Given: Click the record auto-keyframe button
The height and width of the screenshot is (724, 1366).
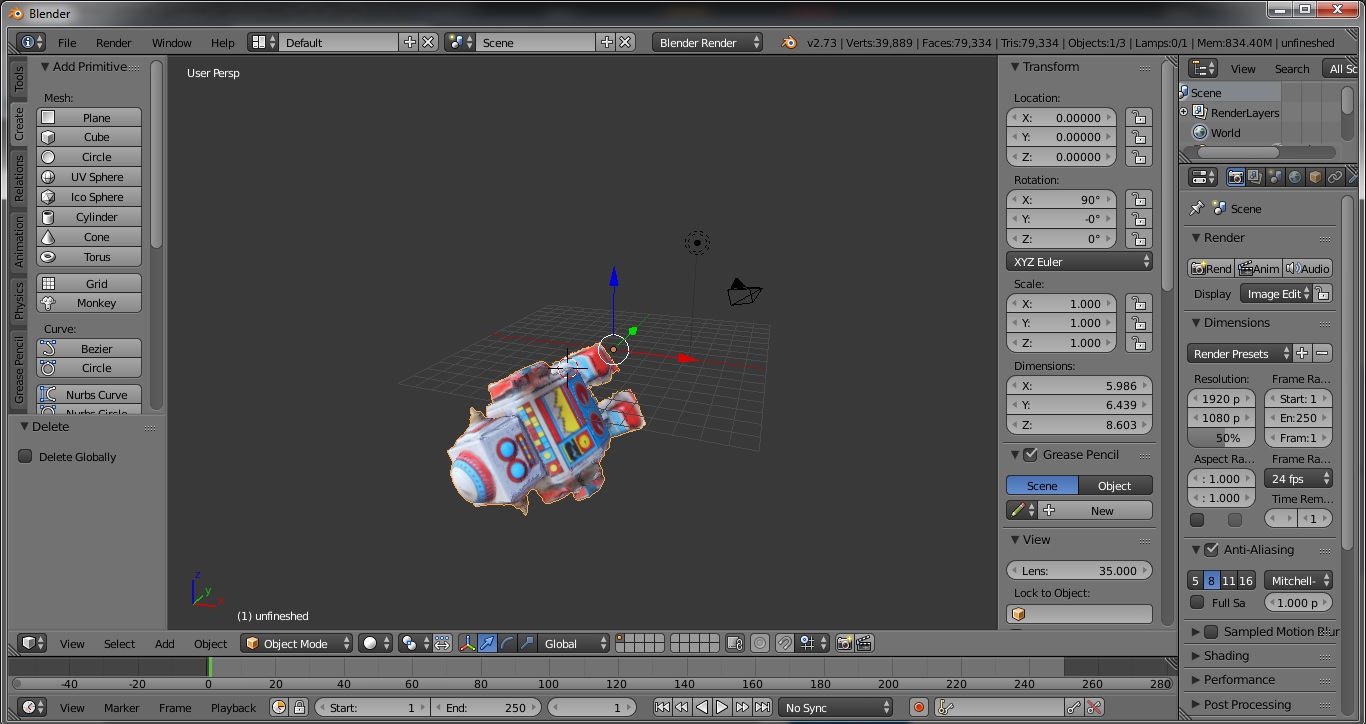Looking at the screenshot, I should tap(918, 707).
